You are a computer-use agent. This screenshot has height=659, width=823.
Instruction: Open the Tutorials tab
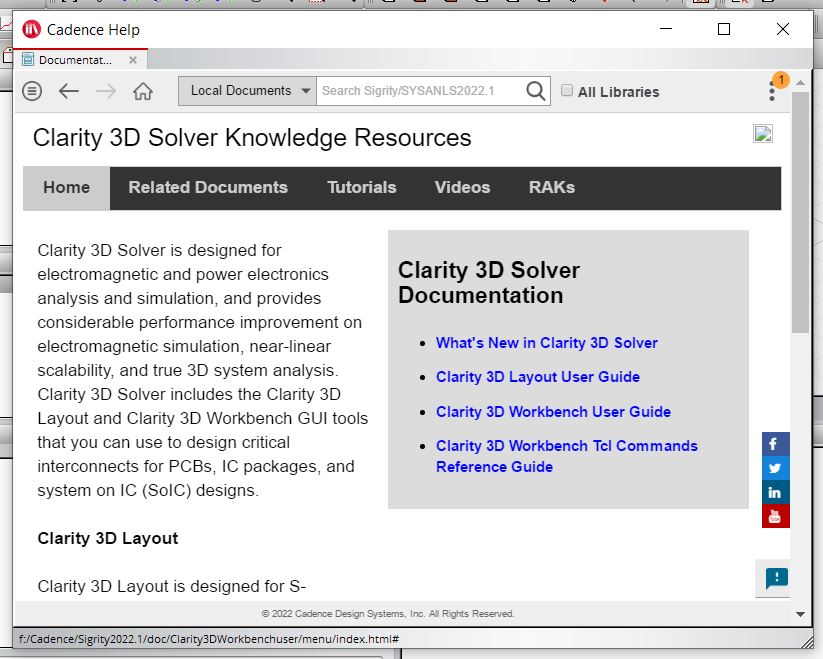coord(361,187)
